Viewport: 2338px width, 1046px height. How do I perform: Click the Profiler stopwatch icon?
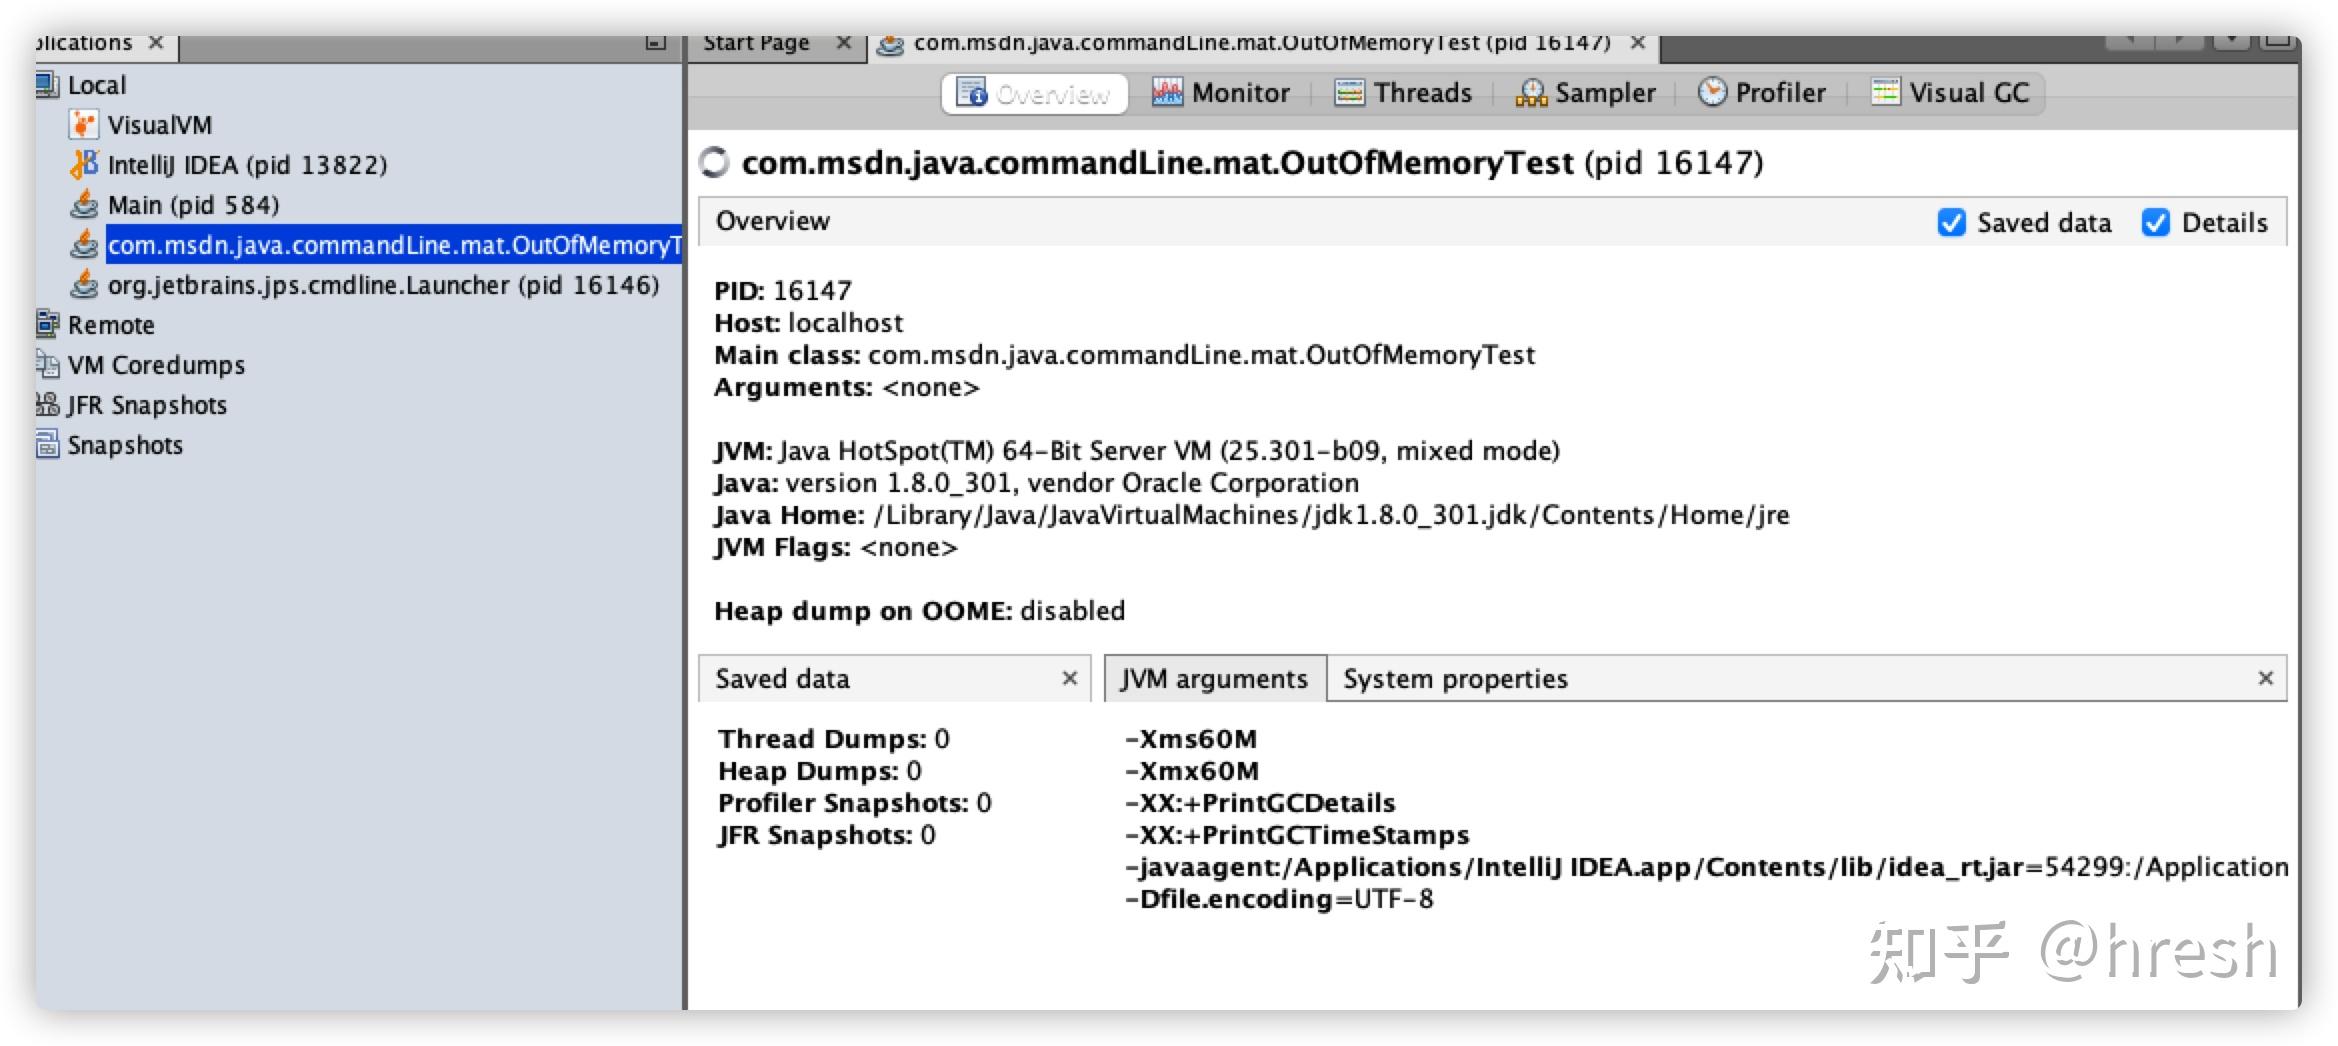pyautogui.click(x=1712, y=92)
